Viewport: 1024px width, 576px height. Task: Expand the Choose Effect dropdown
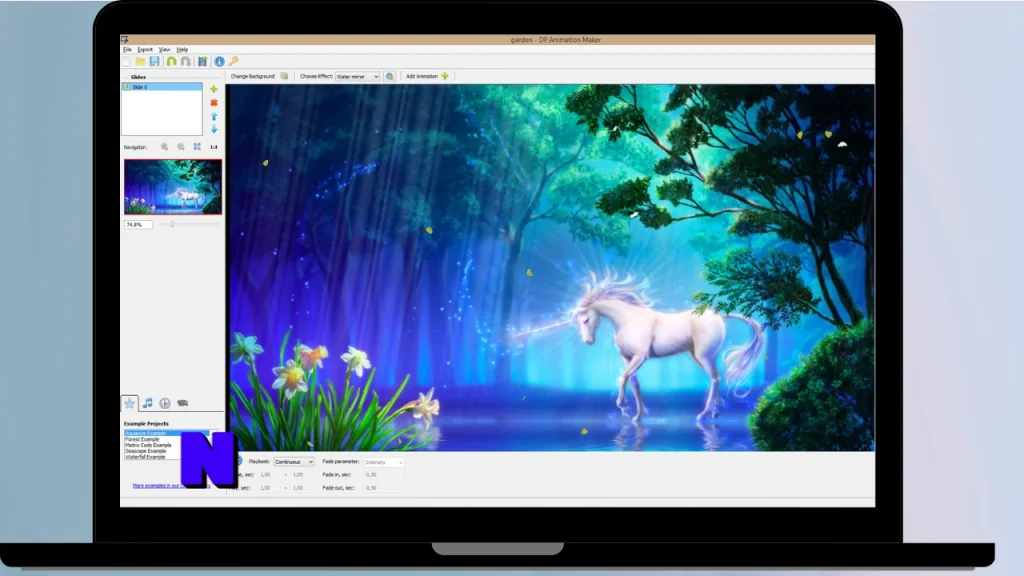[357, 76]
